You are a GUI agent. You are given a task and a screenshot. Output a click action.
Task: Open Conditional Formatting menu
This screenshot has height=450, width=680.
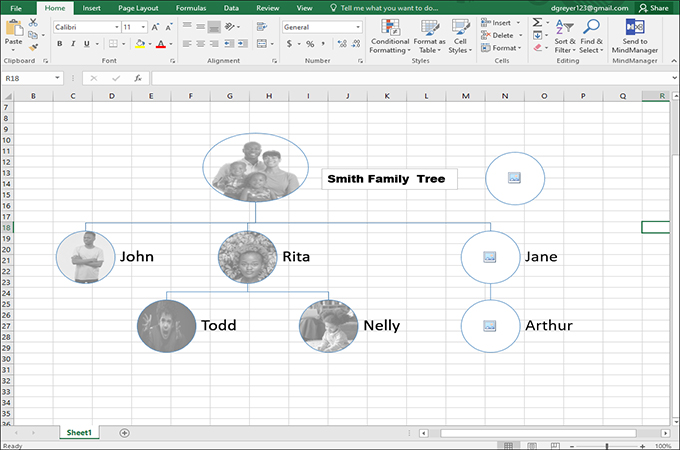(390, 36)
